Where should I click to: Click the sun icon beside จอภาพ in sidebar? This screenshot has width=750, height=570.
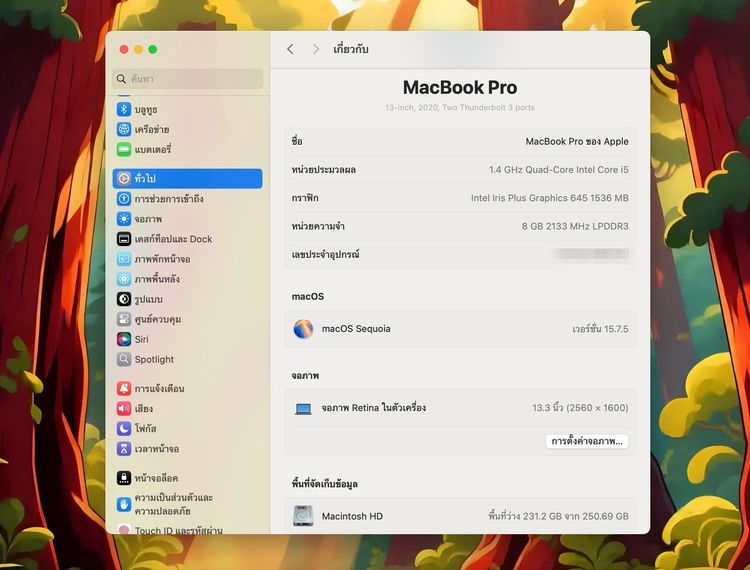point(124,219)
